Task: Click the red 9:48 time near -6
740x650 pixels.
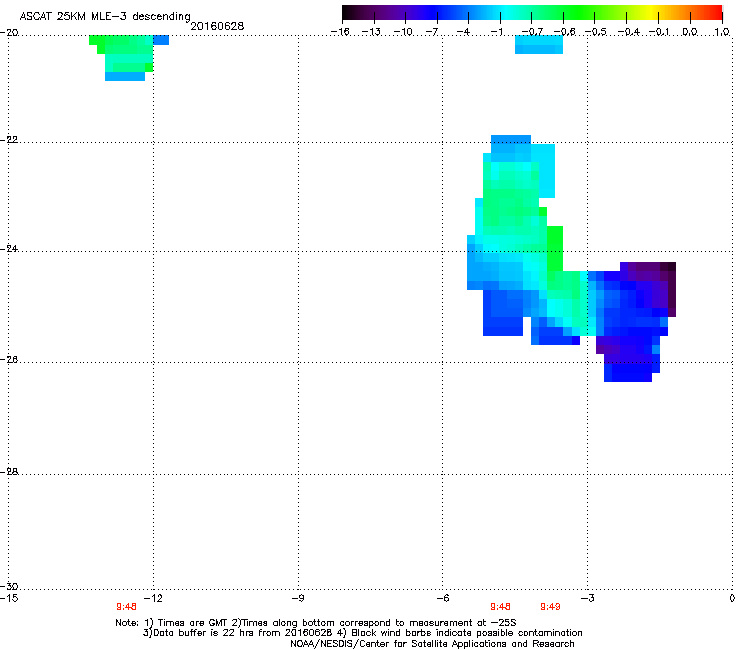Action: point(500,607)
